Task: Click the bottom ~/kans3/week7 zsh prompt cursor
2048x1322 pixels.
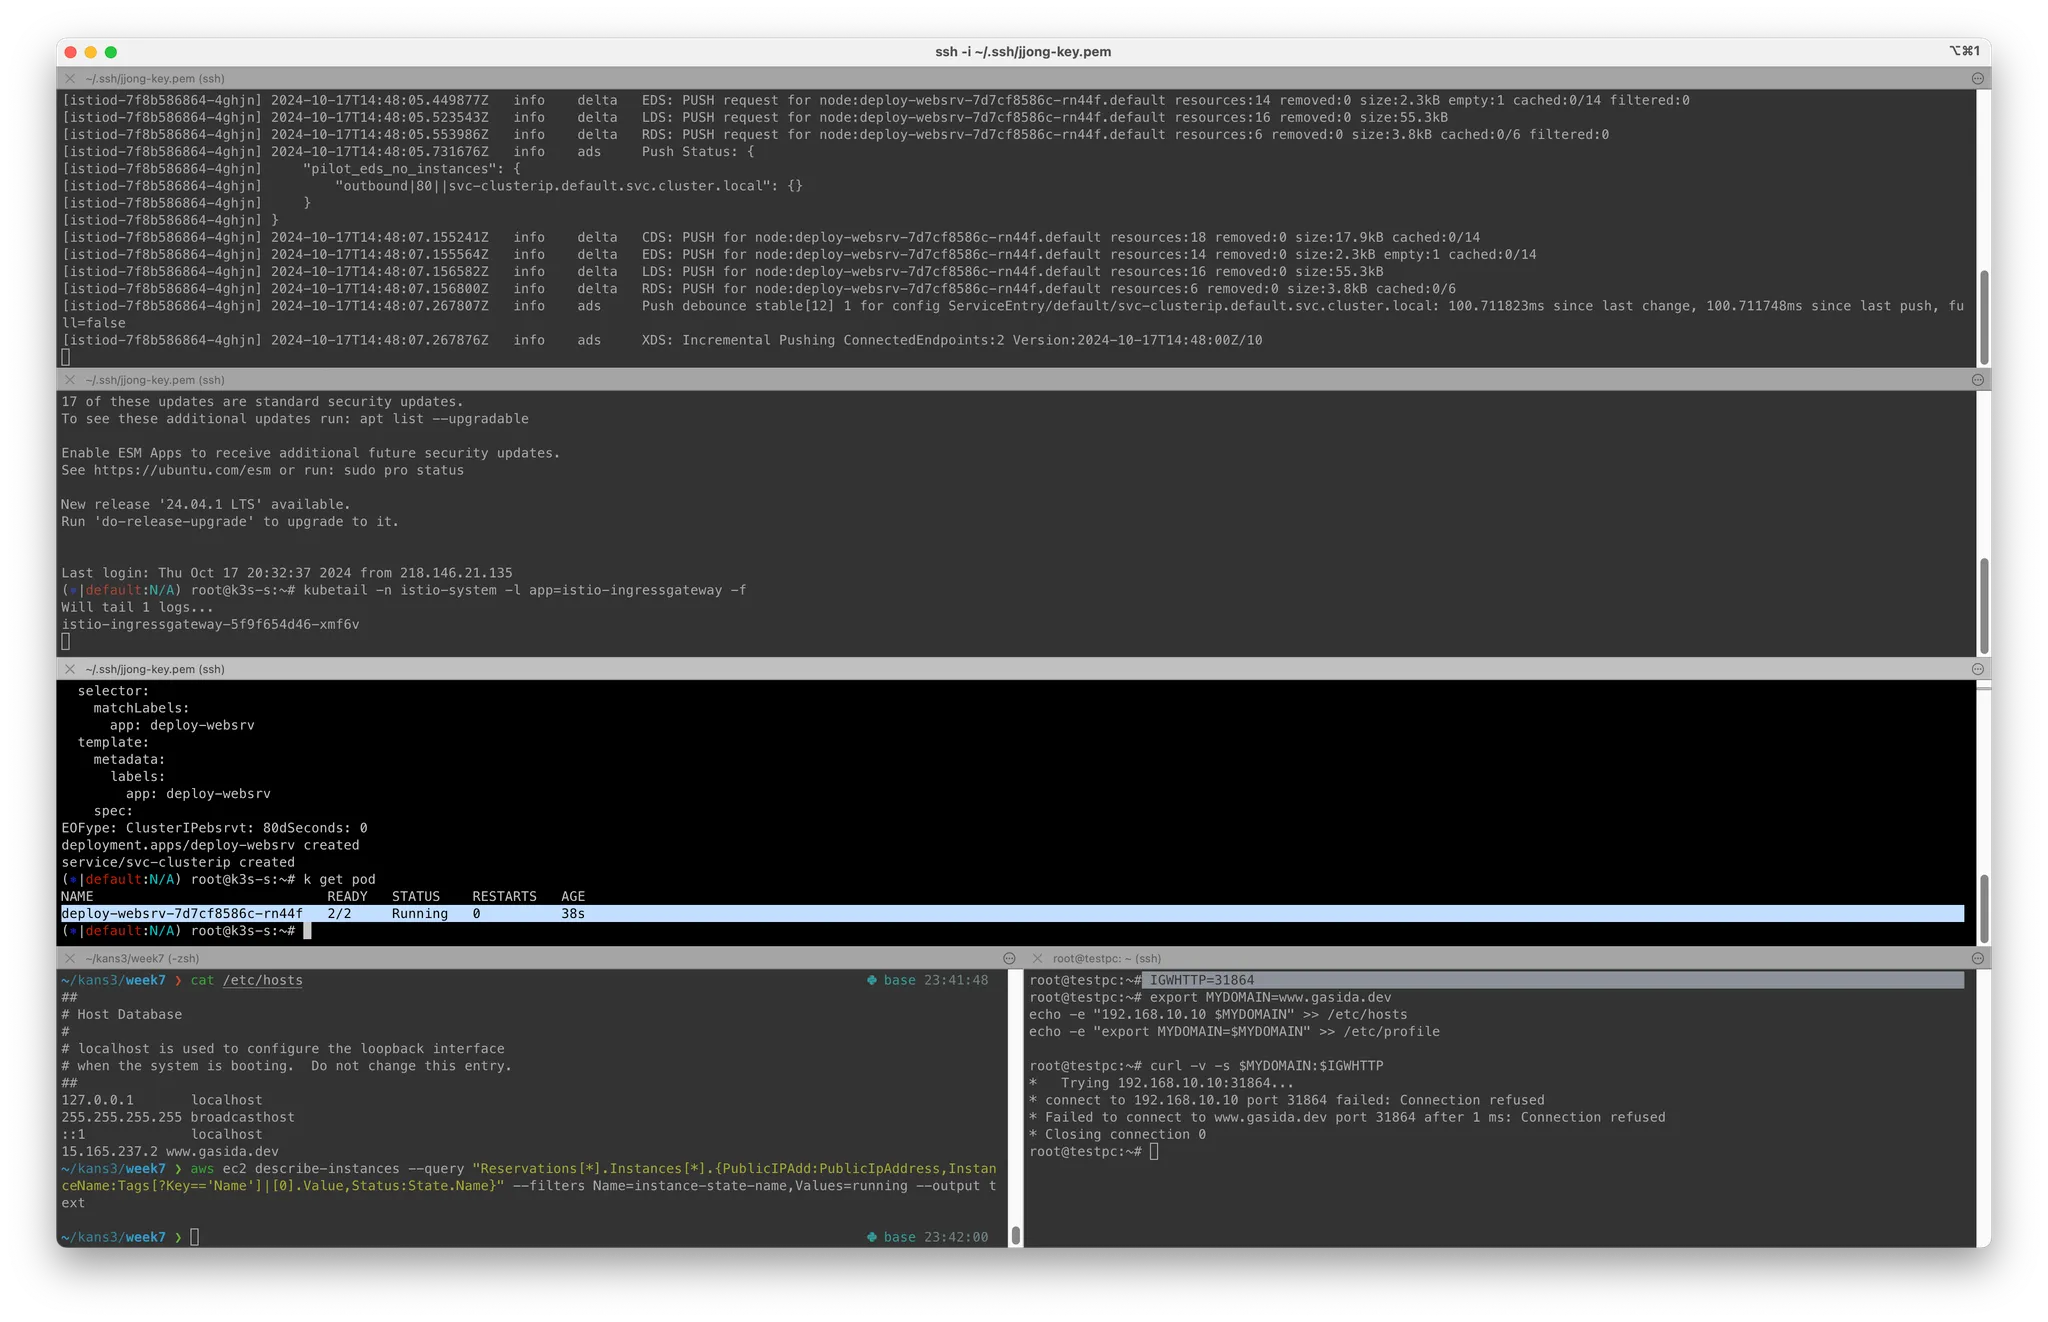Action: click(194, 1237)
